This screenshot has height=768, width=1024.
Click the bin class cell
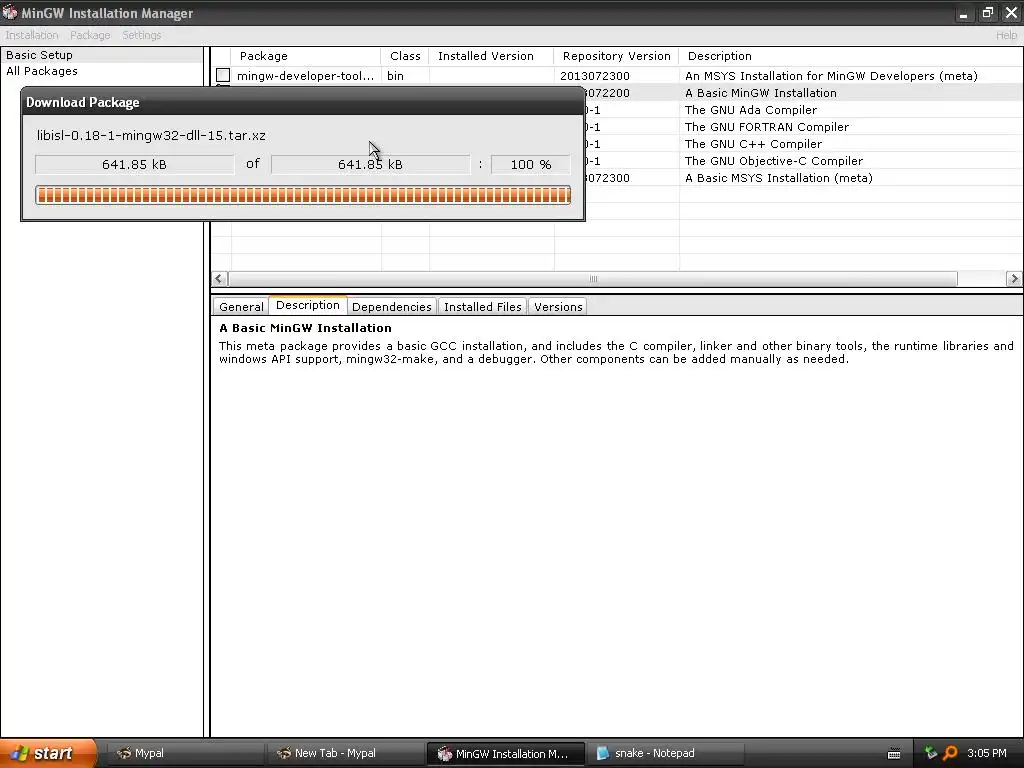click(395, 76)
